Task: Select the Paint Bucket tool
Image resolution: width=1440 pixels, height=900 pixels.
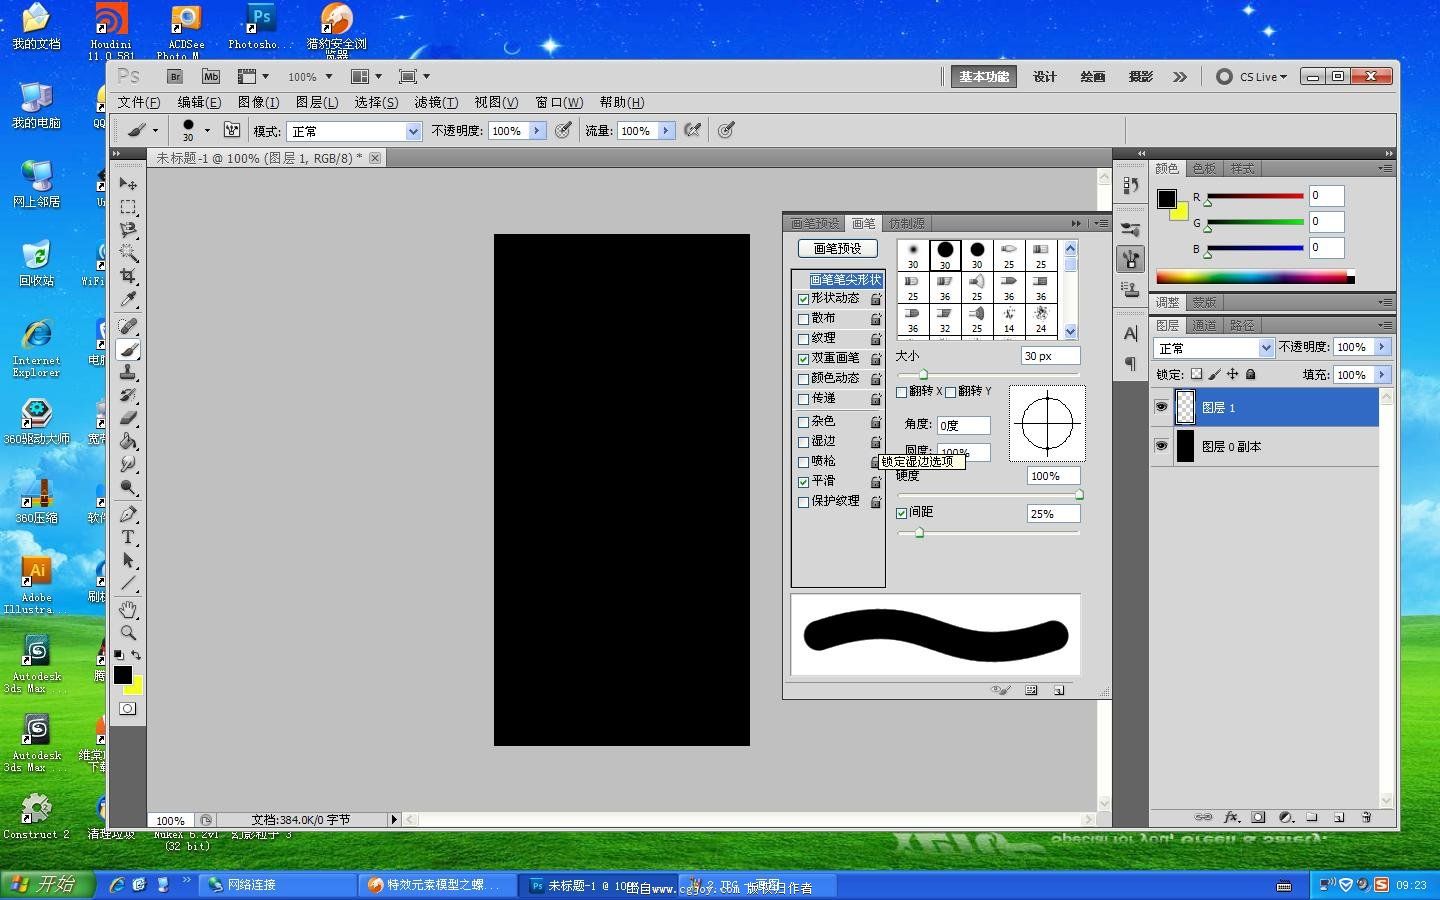Action: (128, 441)
